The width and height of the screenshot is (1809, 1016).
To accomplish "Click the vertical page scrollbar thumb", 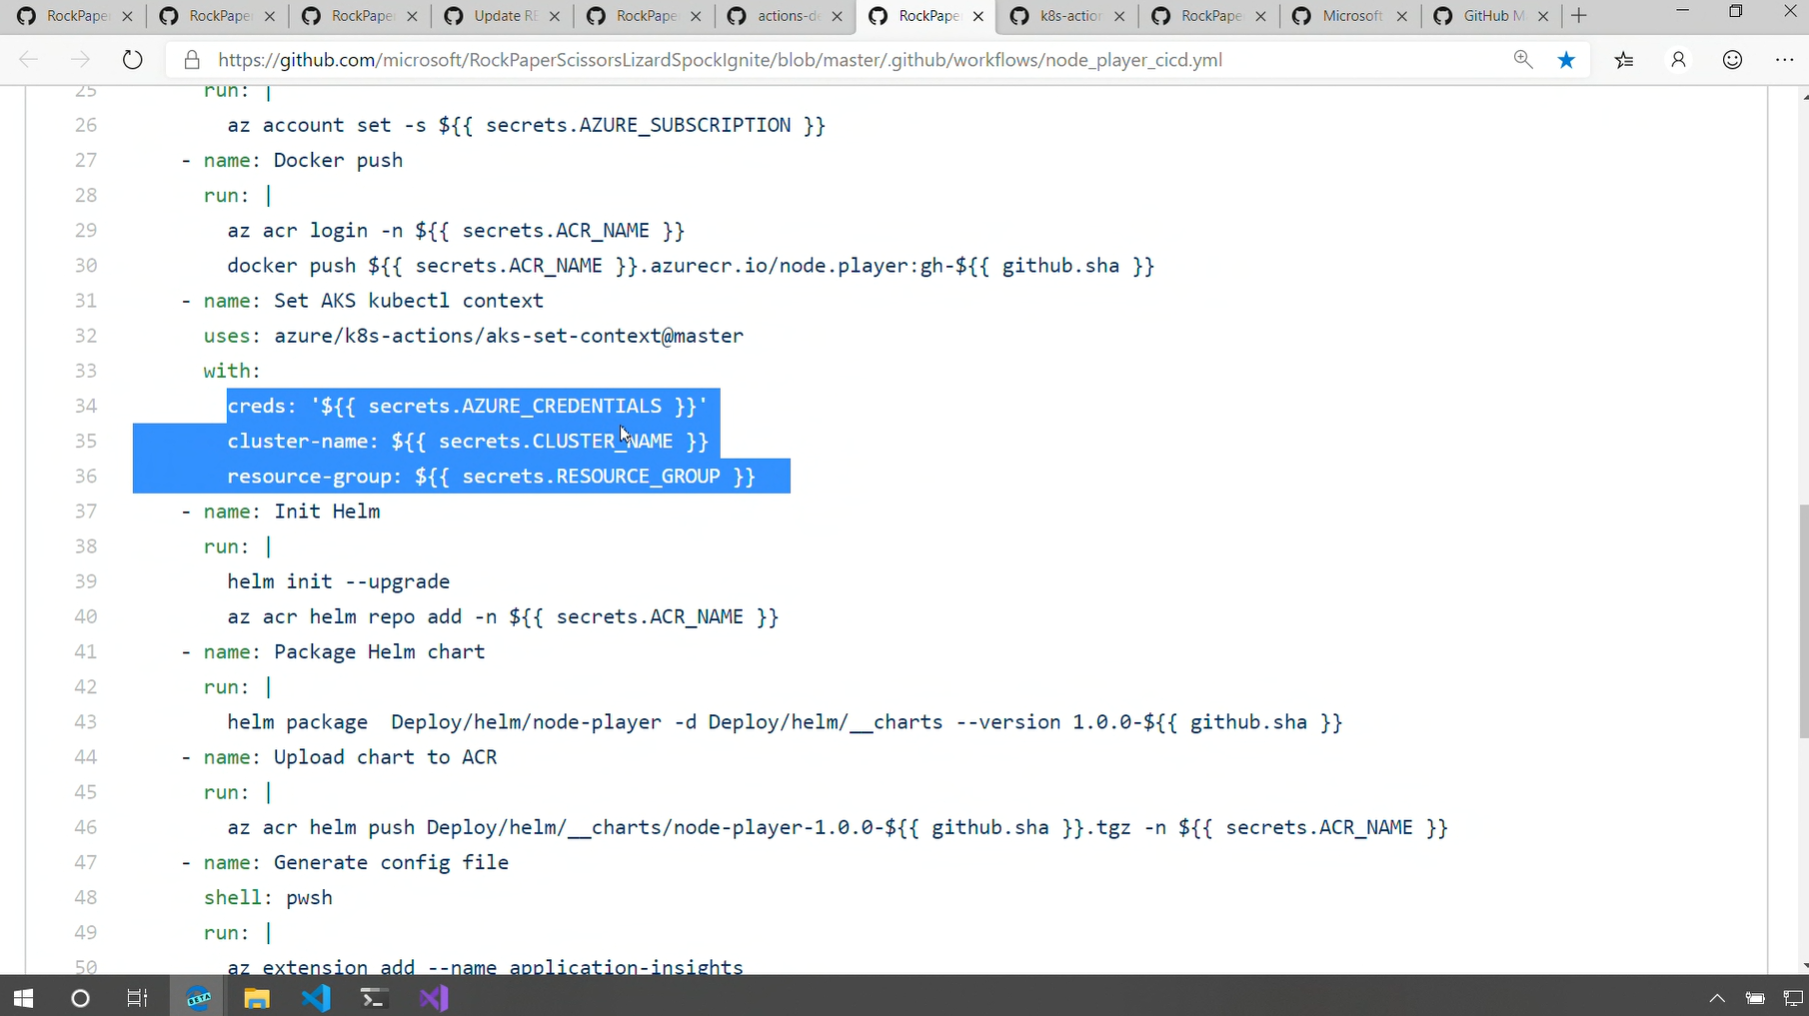I will 1803,621.
